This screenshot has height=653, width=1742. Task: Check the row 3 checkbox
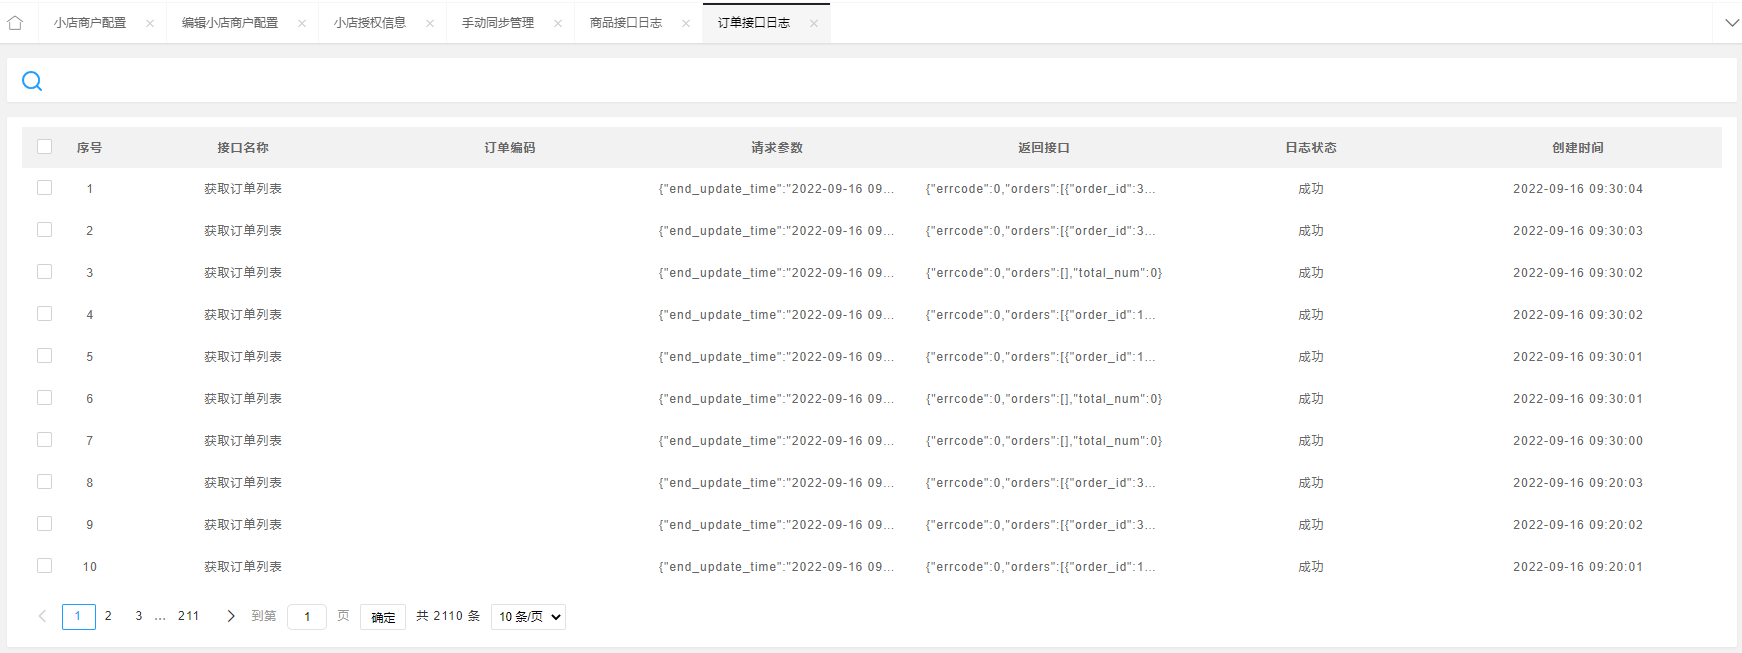(x=44, y=271)
